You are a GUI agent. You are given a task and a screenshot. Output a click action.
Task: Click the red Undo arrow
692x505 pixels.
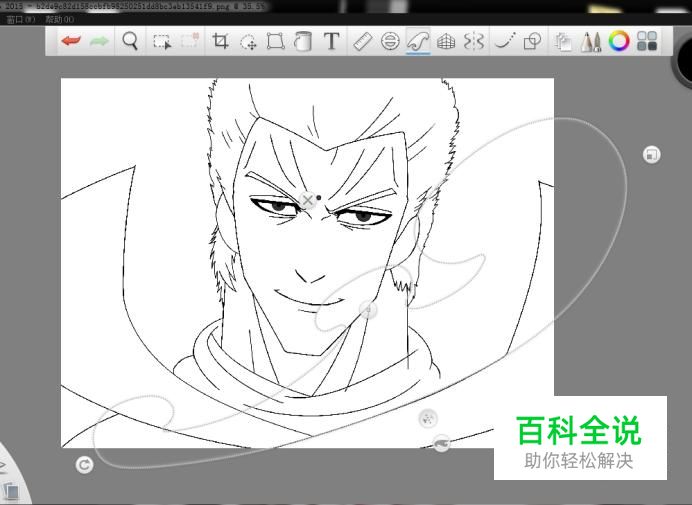pos(71,41)
